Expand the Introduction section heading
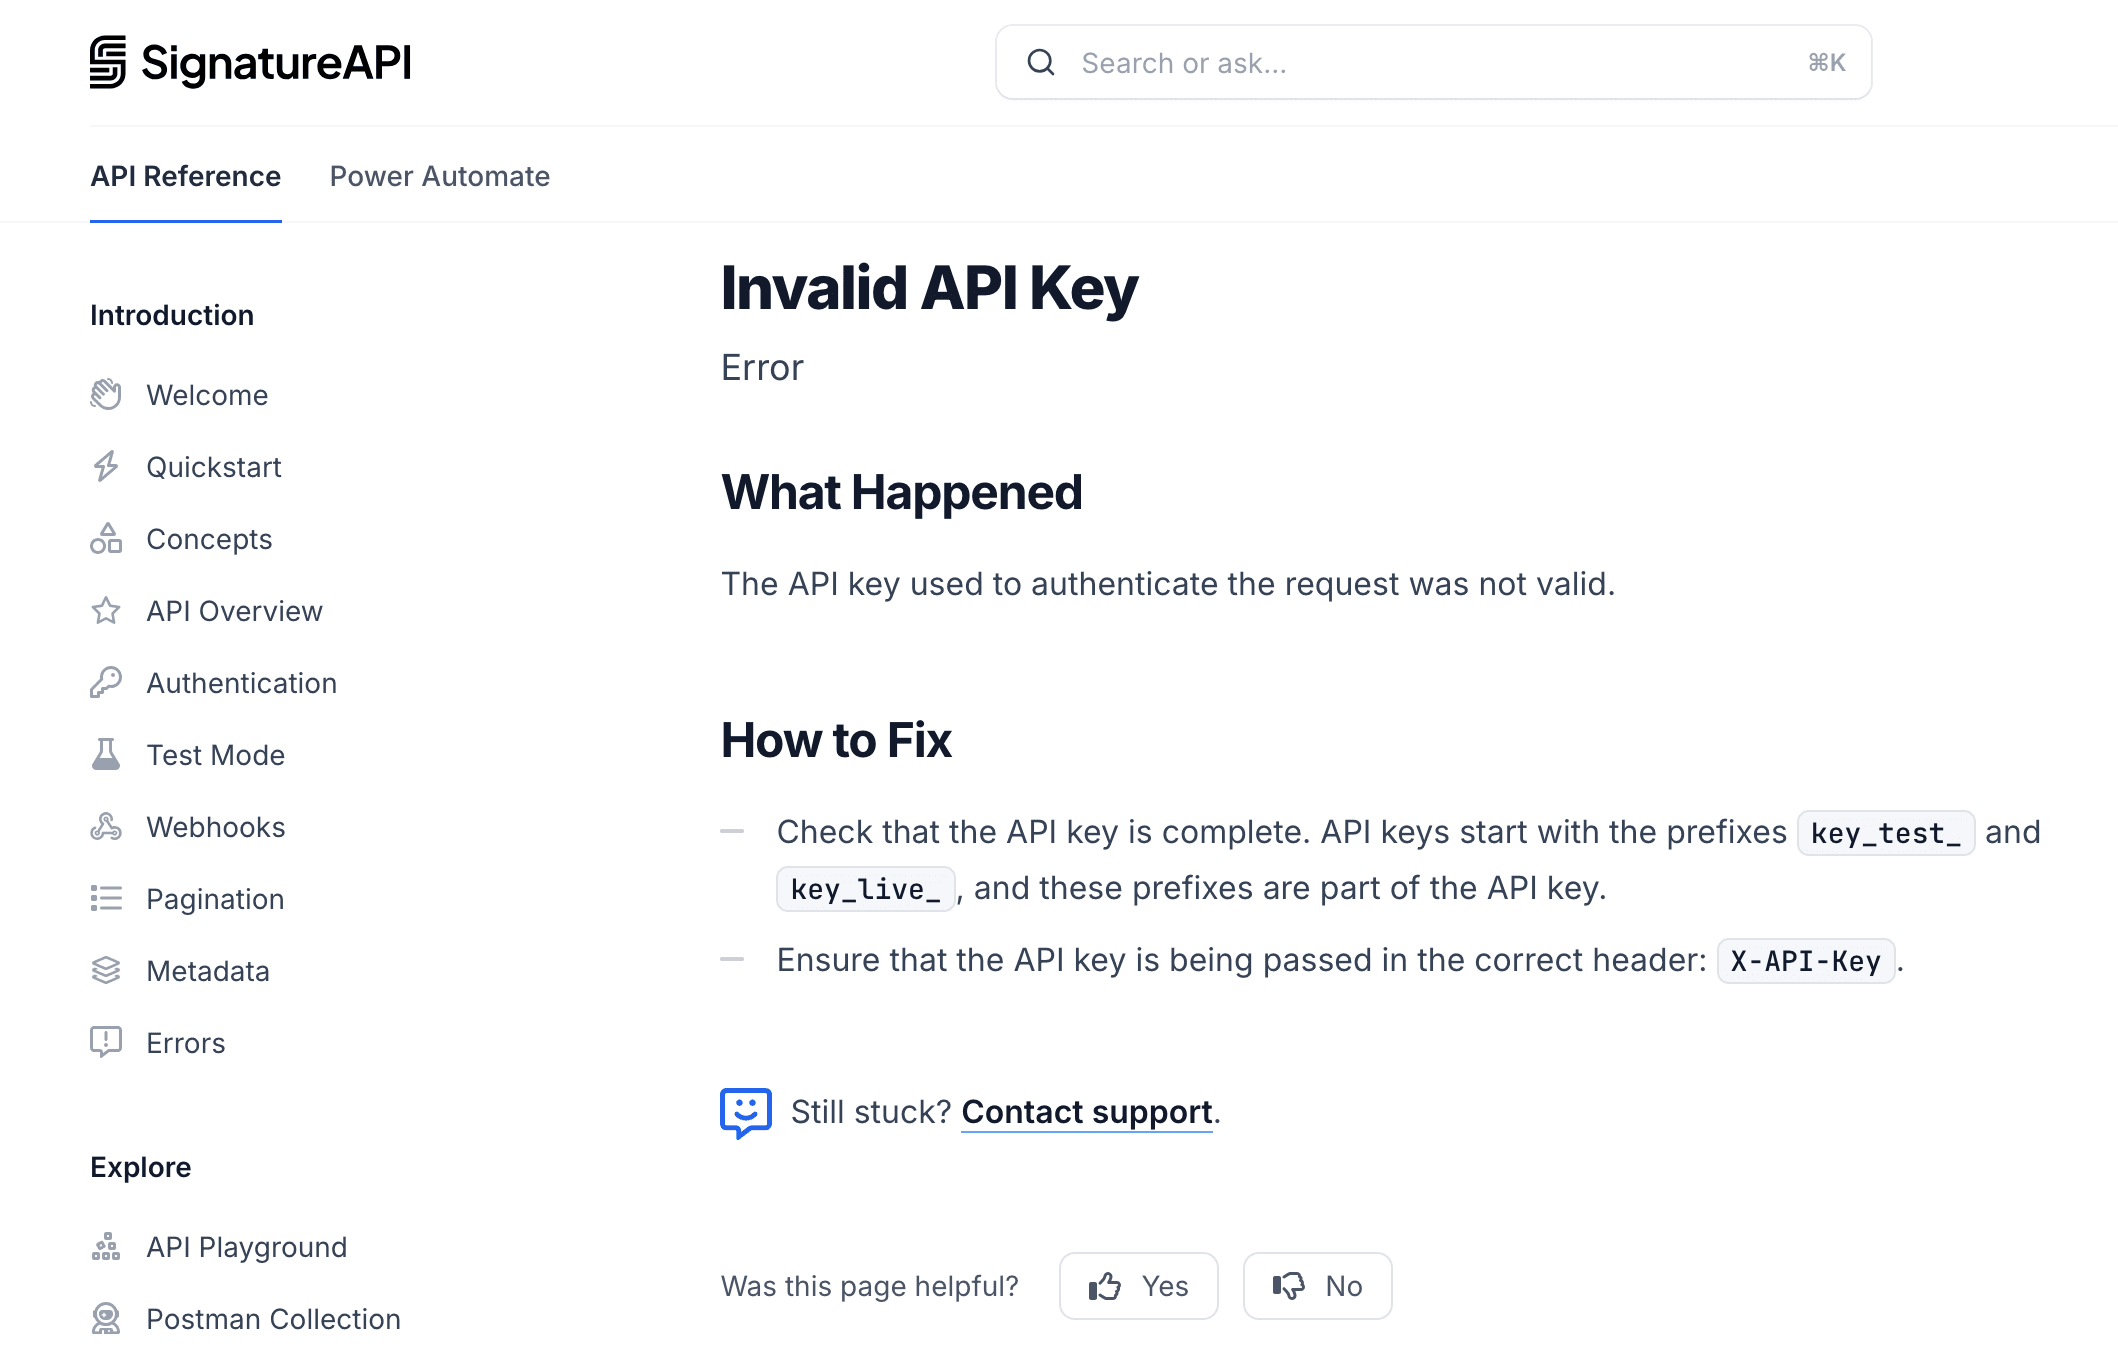This screenshot has width=2118, height=1368. pos(171,313)
